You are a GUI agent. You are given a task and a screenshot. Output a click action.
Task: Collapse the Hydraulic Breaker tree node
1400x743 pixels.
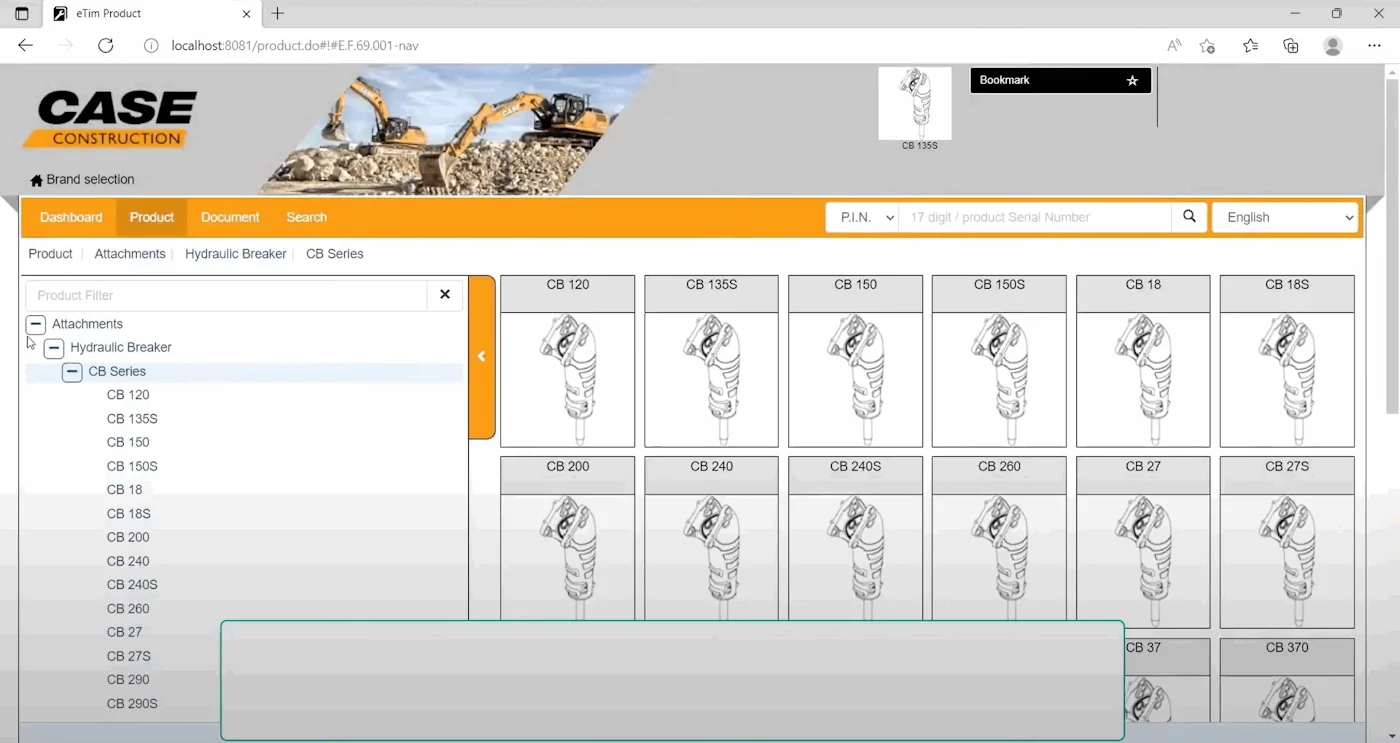click(54, 348)
